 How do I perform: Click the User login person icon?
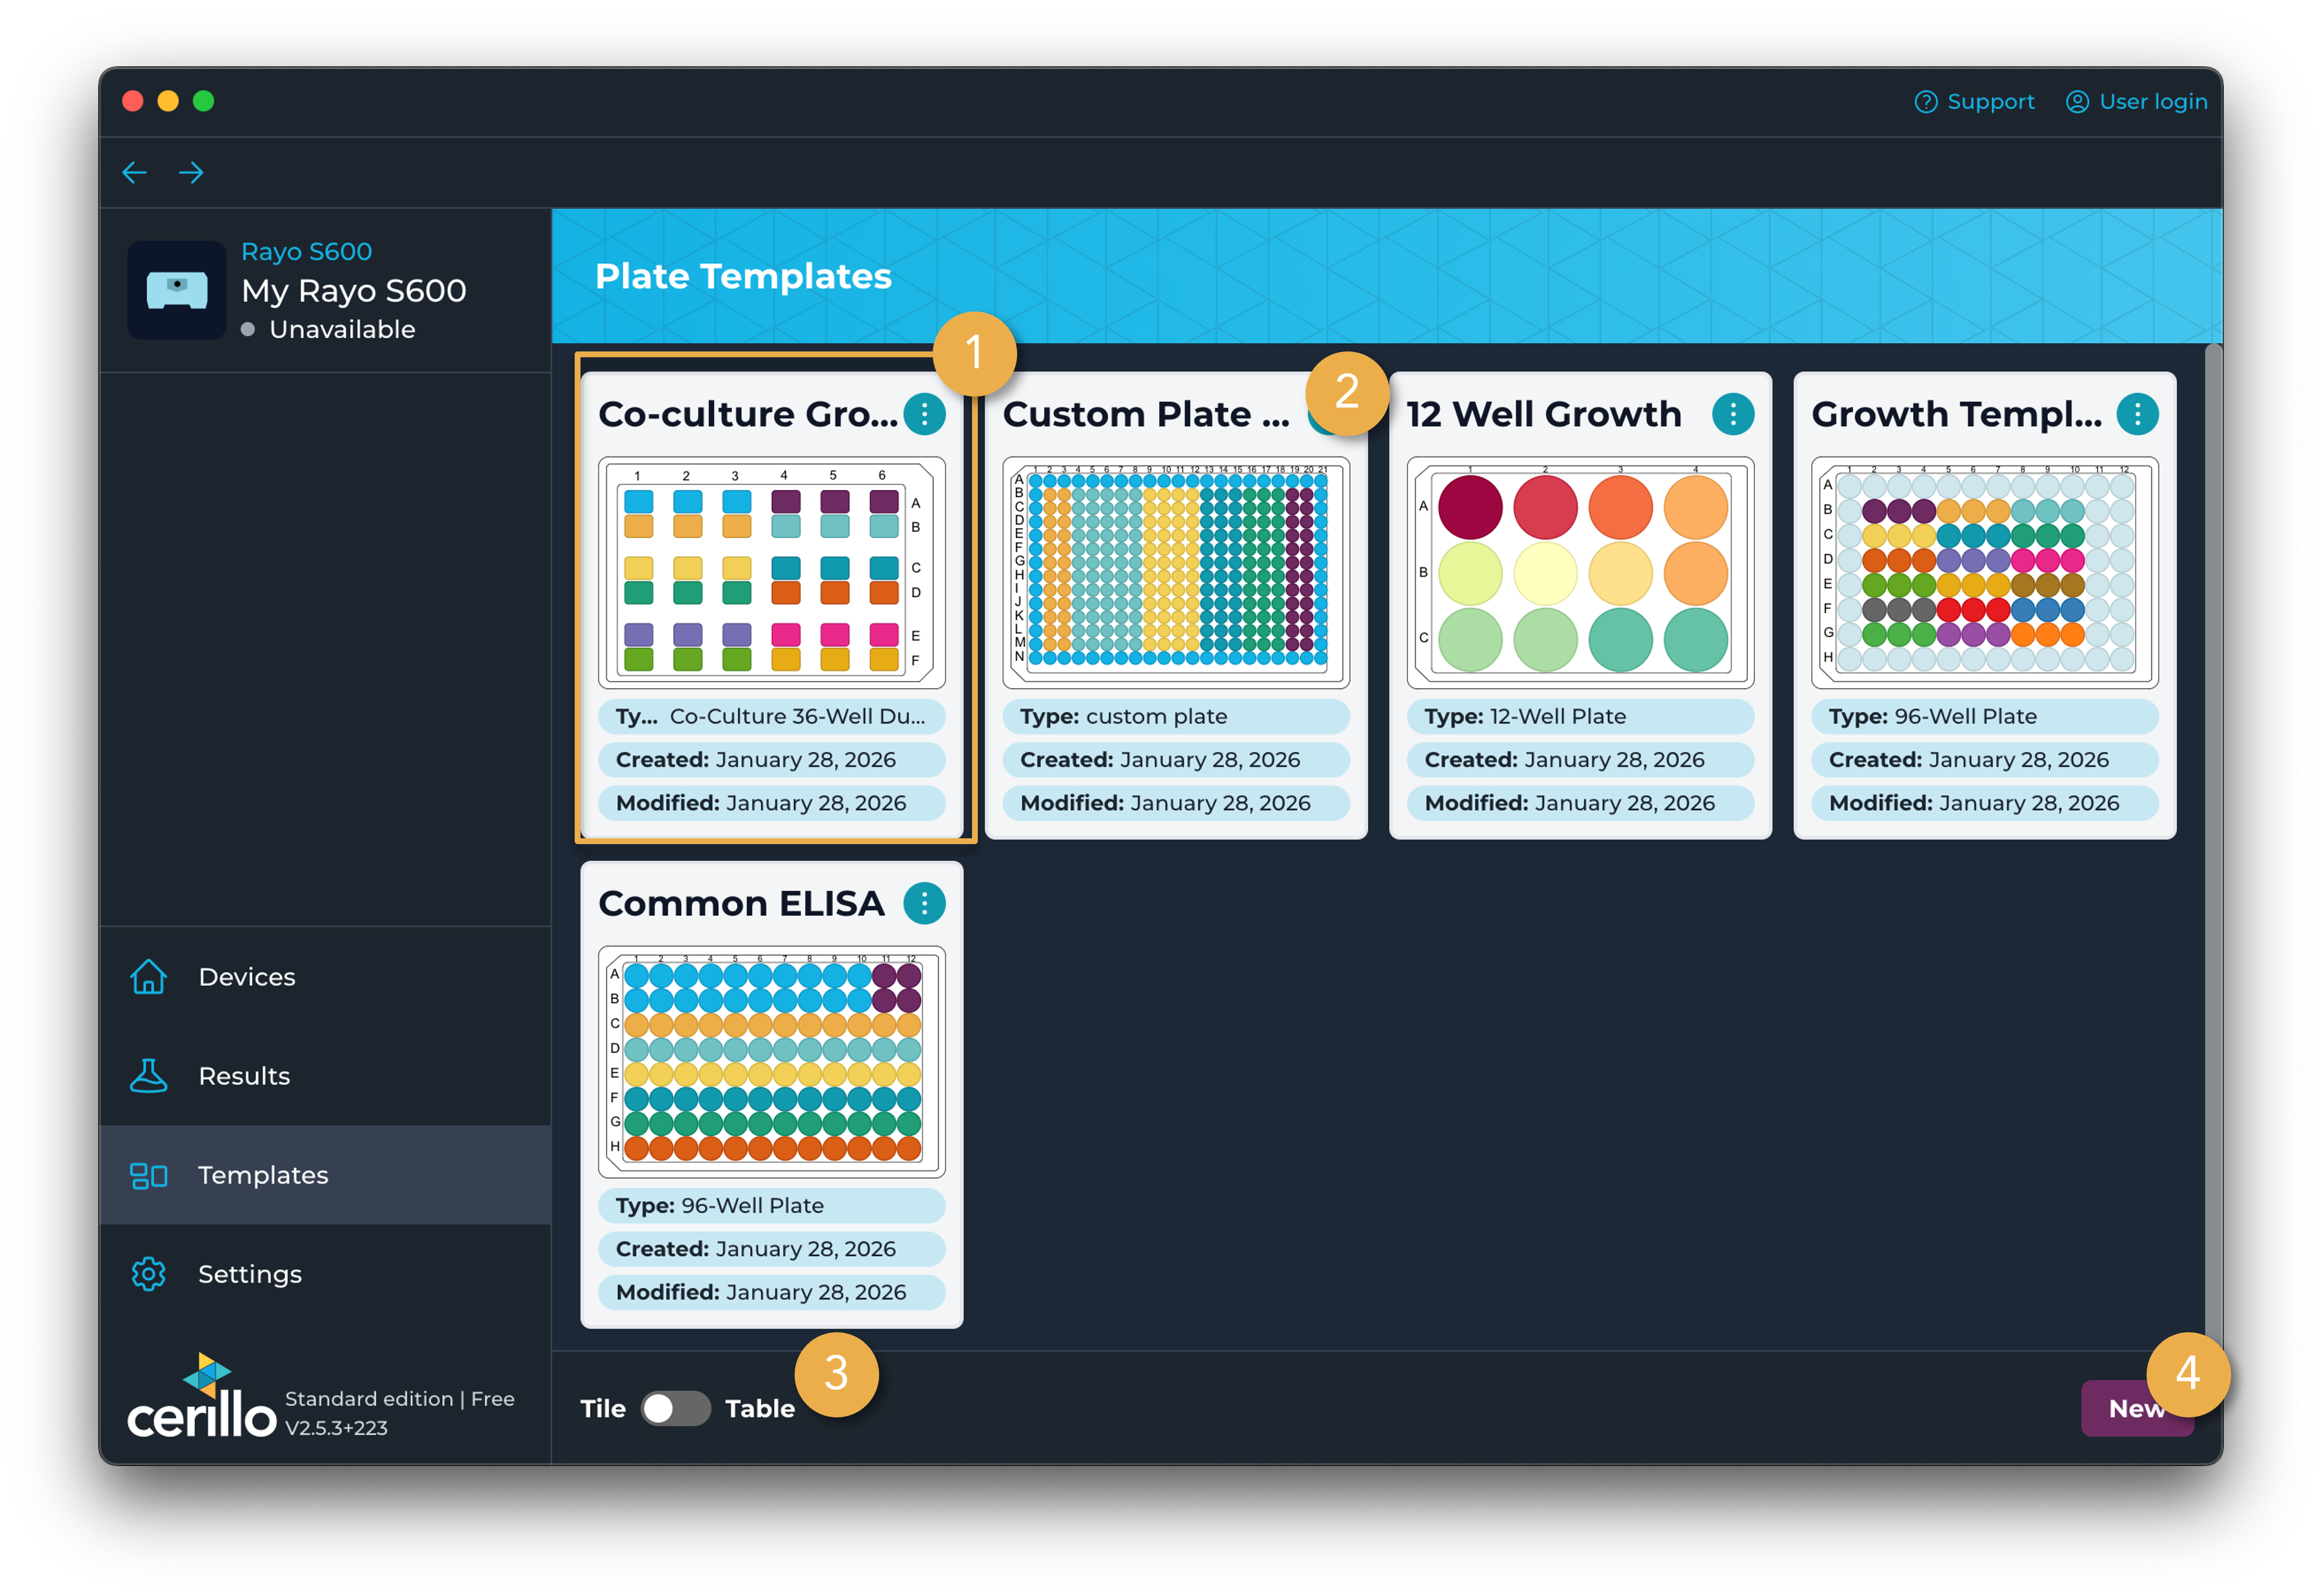click(x=2077, y=102)
